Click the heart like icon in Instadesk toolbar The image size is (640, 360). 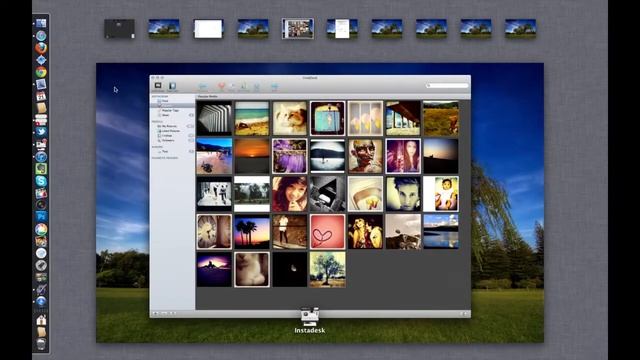pos(221,86)
